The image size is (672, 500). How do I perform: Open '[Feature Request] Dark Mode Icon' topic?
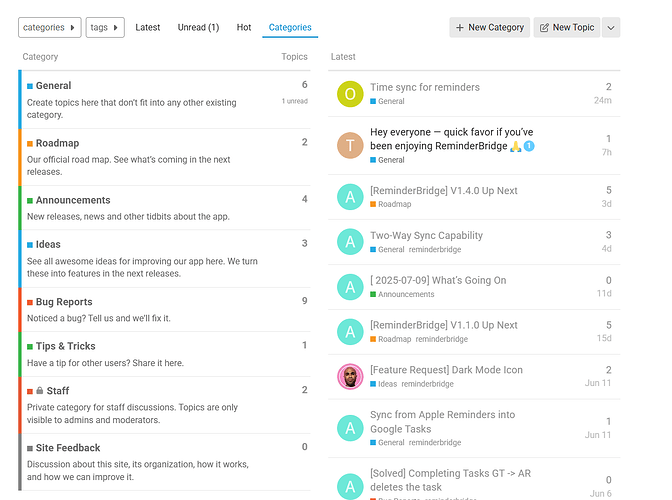point(446,370)
